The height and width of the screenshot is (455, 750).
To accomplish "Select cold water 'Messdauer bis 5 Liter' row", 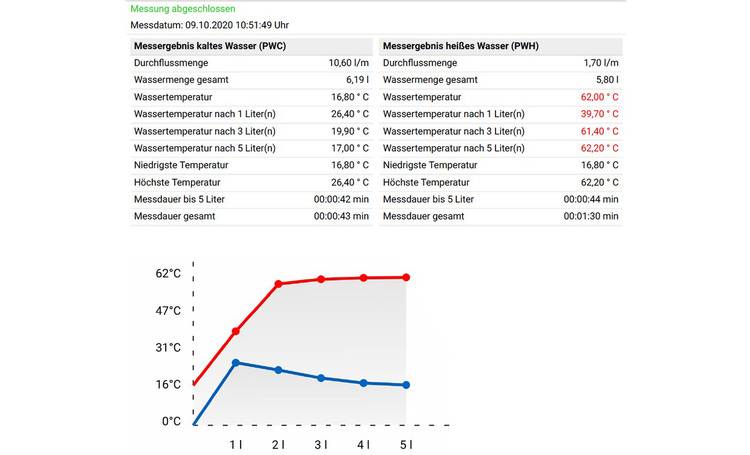I will 251,199.
